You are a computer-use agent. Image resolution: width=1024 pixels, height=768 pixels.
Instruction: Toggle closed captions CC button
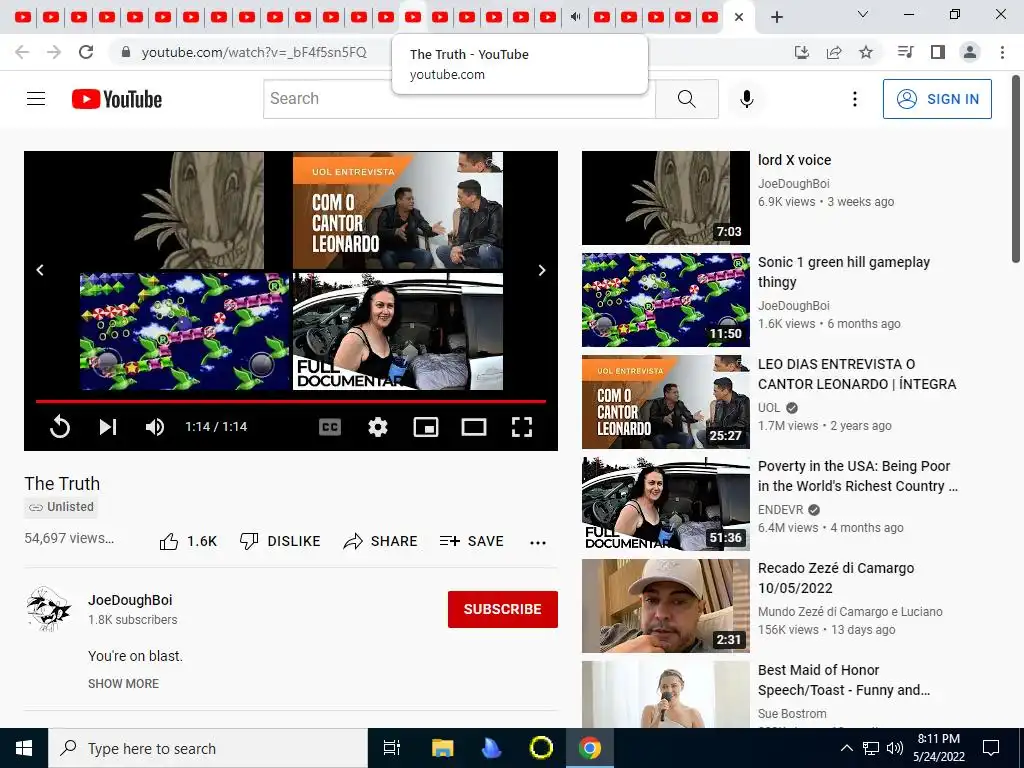point(330,426)
